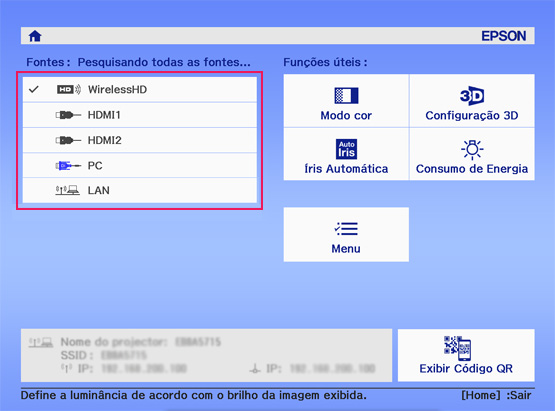Click the blurred projector network info panel
Screen dimensions: 555x411
point(206,355)
